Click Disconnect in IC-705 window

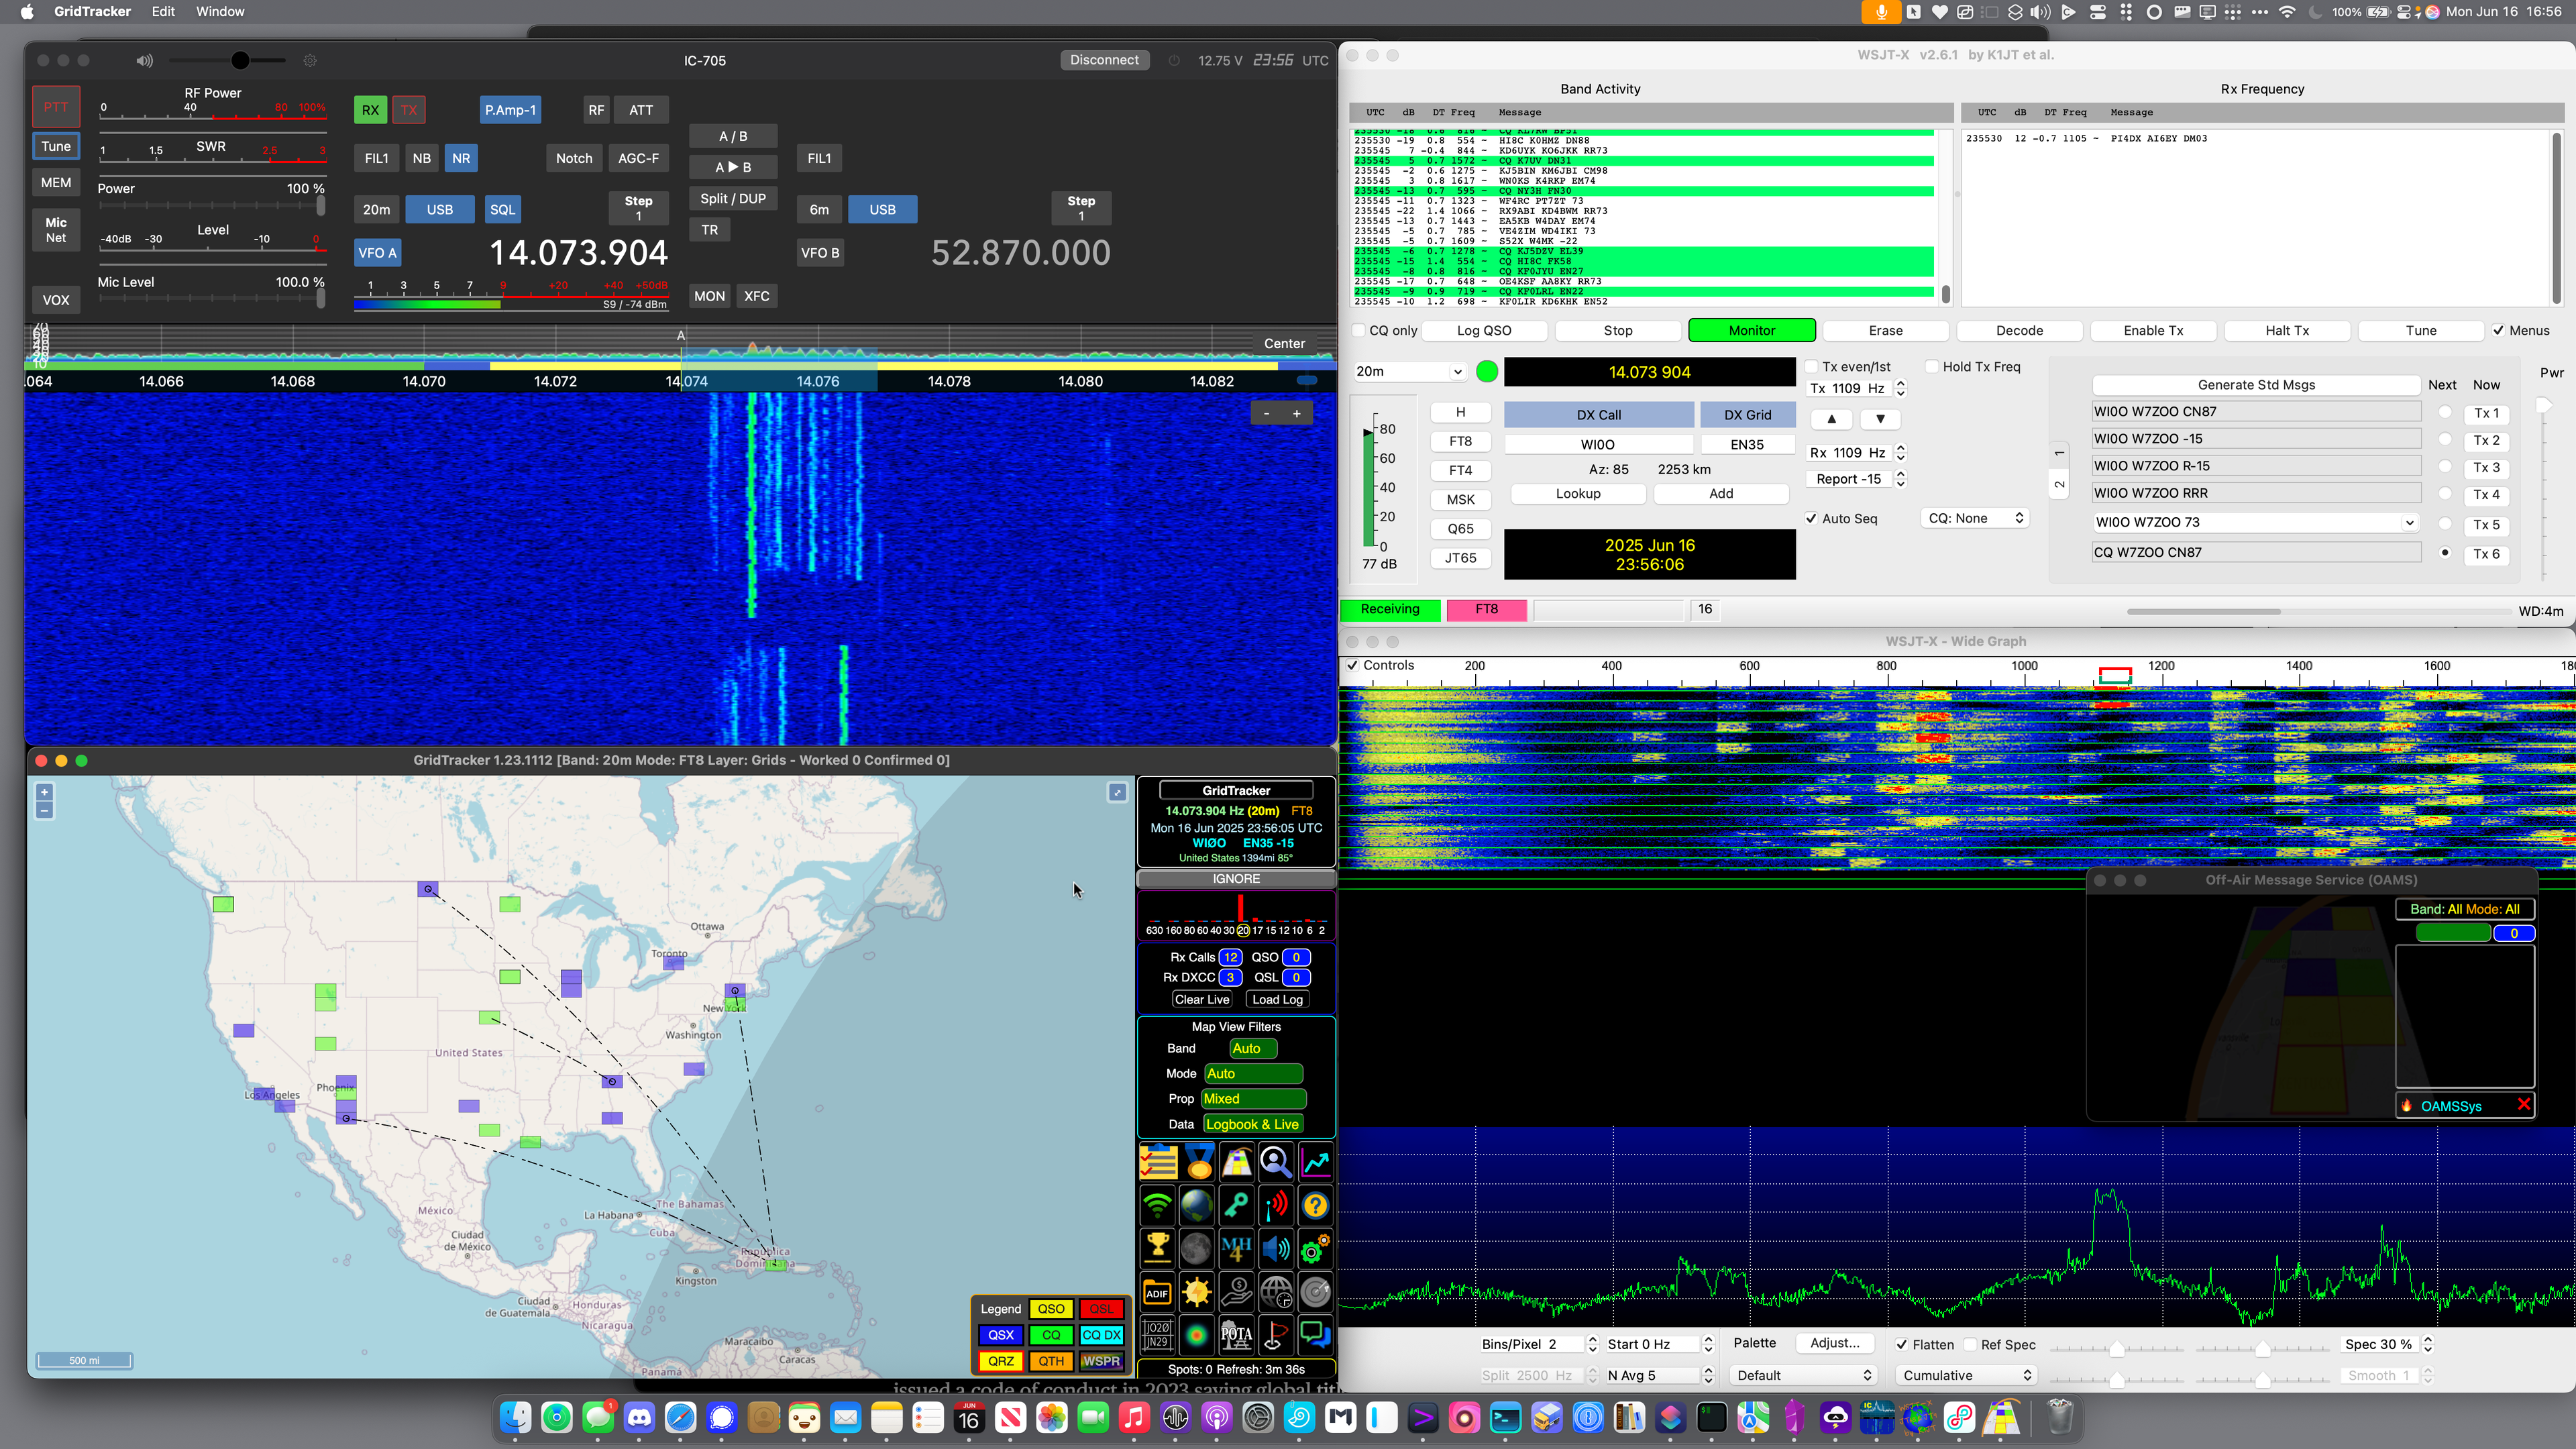(1104, 60)
